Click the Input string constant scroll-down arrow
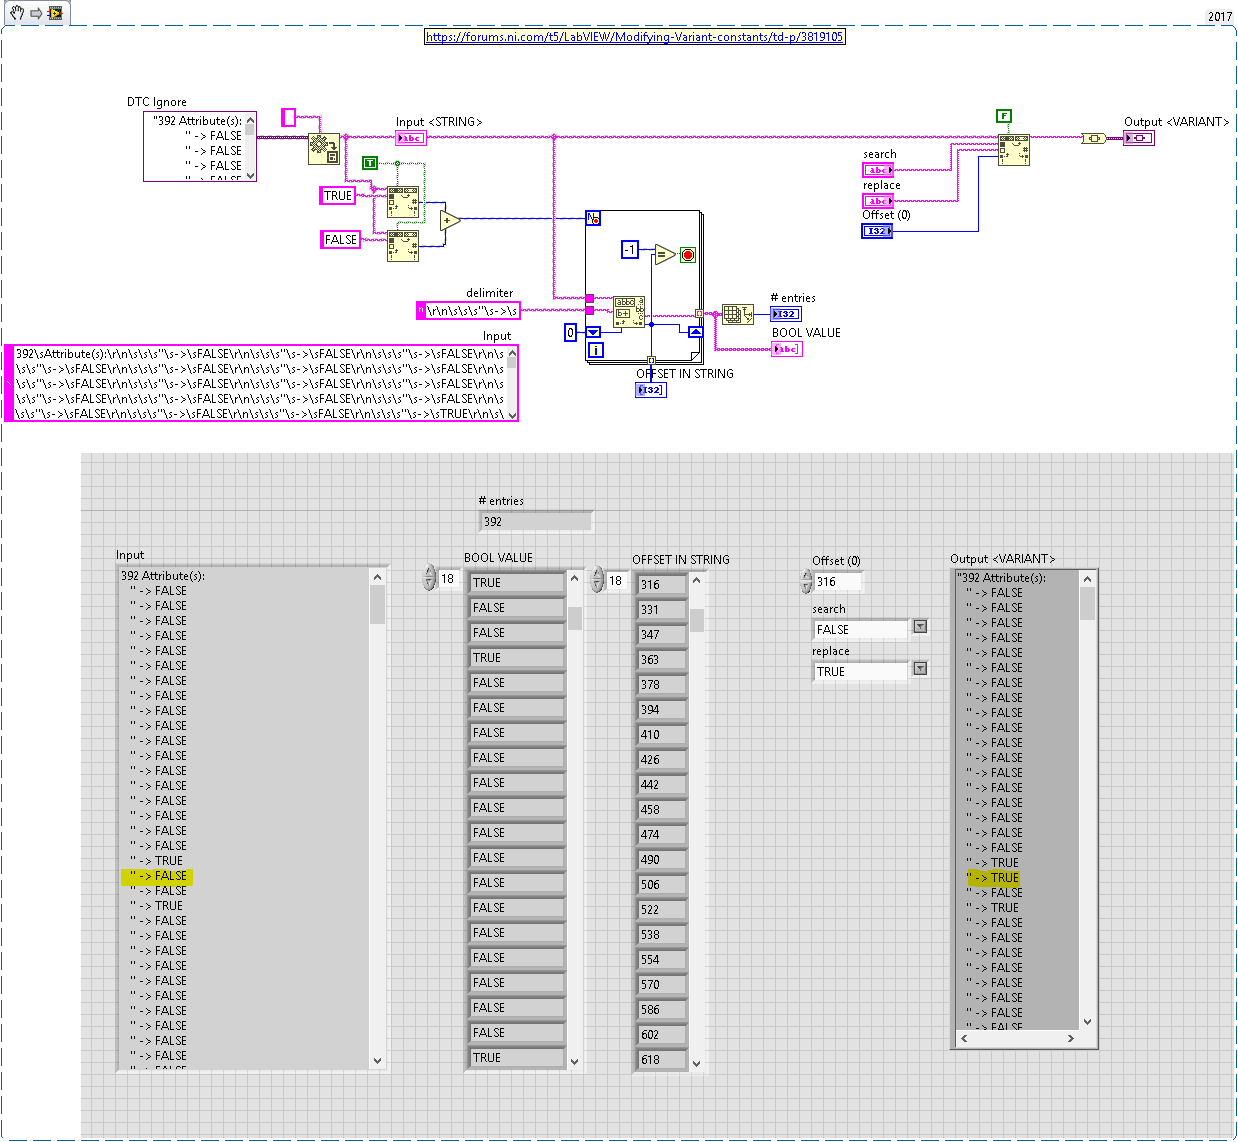This screenshot has height=1142, width=1238. (x=512, y=415)
